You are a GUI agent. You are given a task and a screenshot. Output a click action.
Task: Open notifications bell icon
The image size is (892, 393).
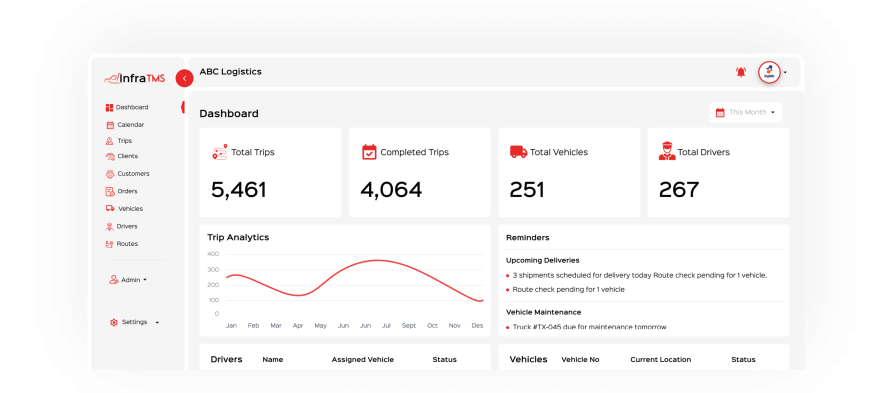click(740, 72)
